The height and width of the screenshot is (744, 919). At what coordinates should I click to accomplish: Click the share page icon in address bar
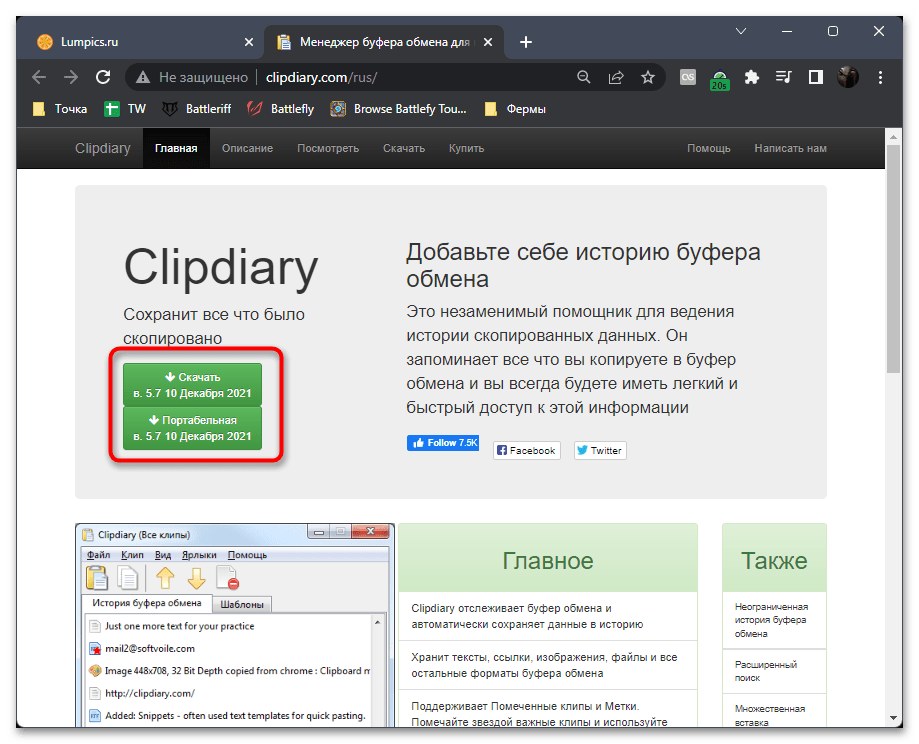(x=616, y=77)
